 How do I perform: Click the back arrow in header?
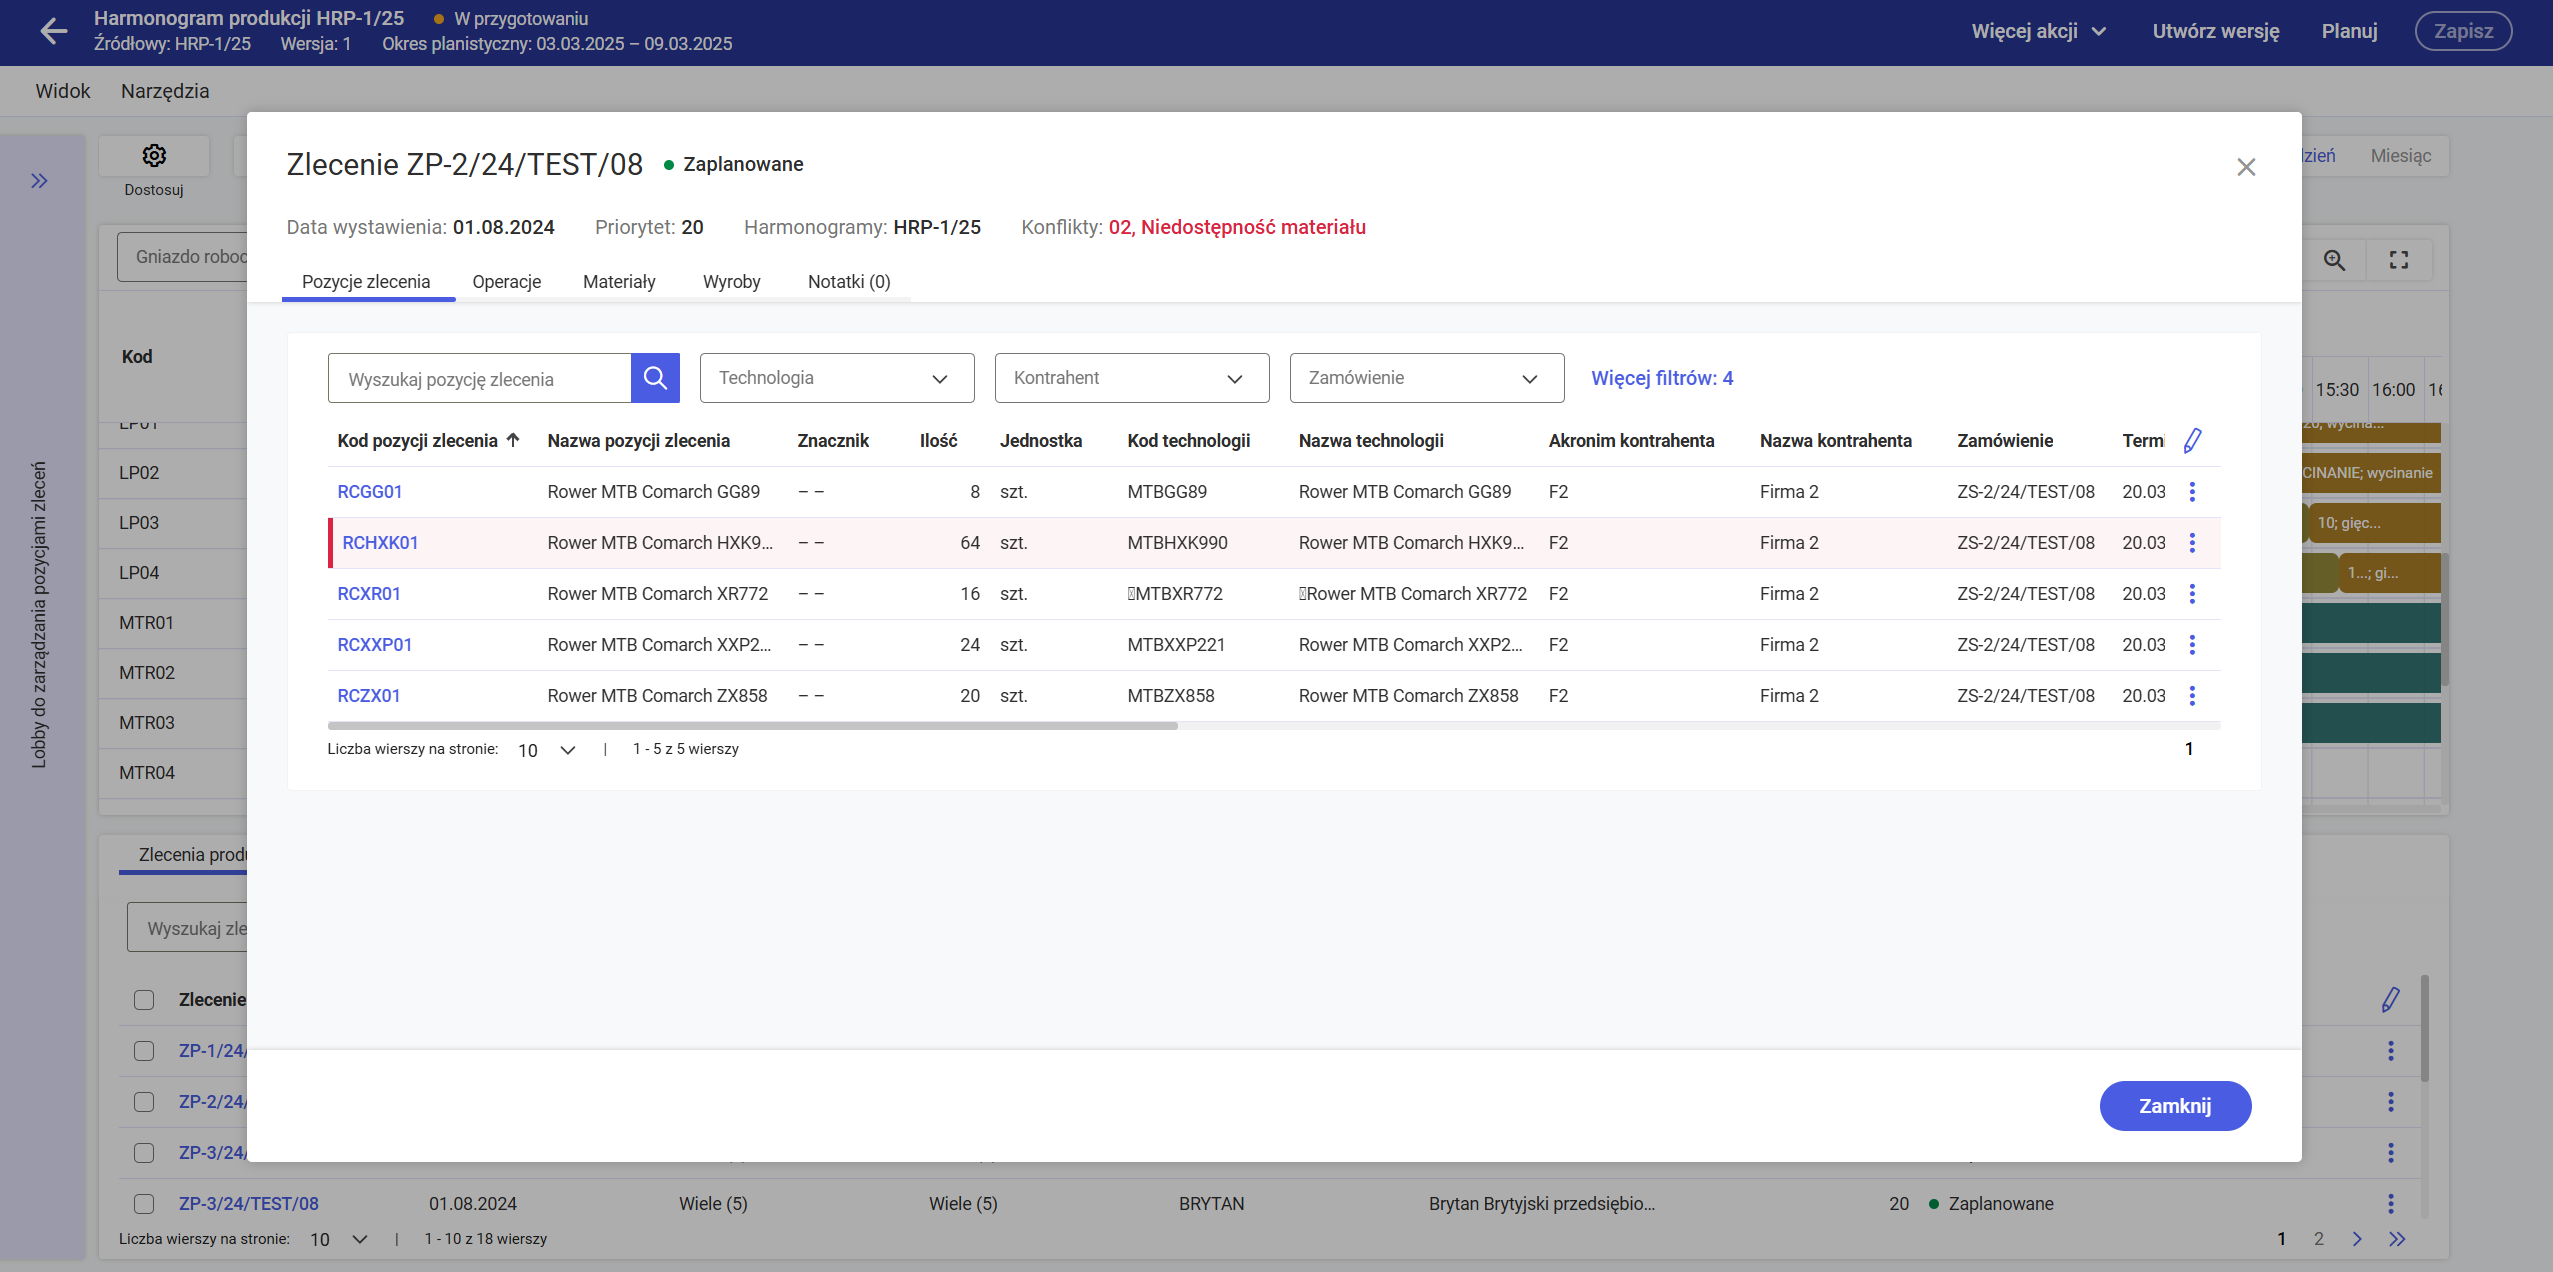[53, 31]
